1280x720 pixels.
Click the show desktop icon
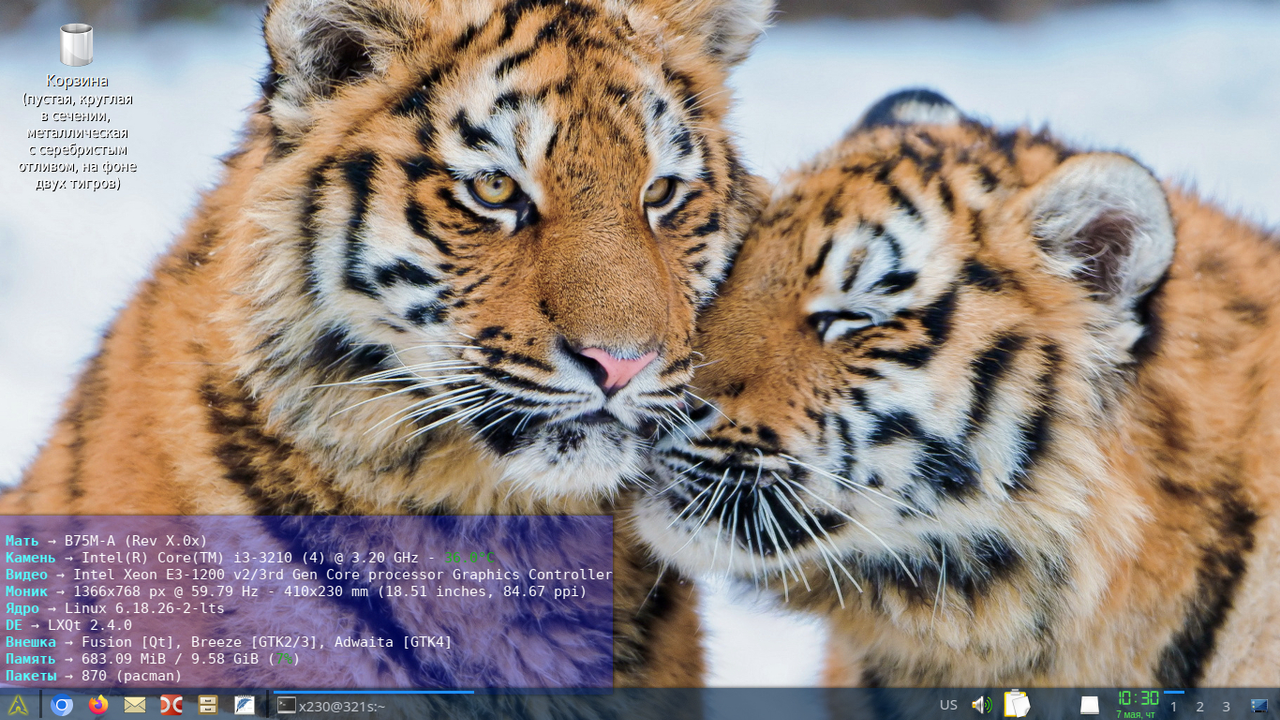point(1259,705)
